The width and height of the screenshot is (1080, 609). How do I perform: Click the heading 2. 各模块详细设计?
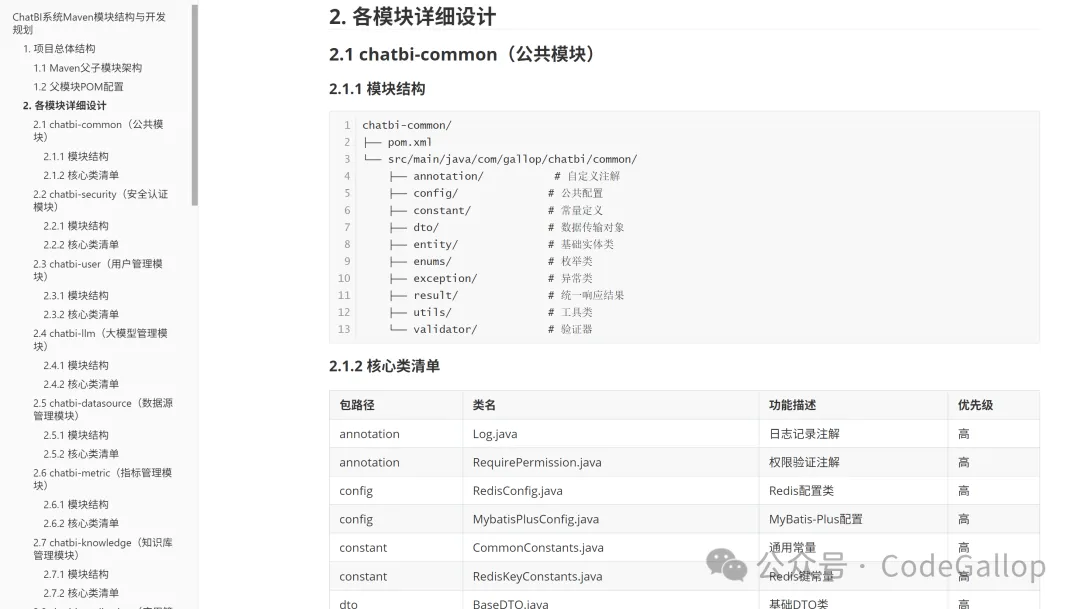click(x=412, y=17)
